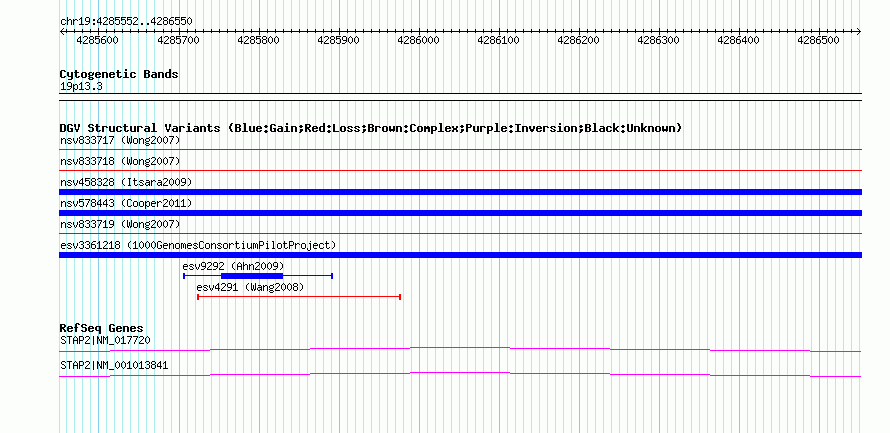The image size is (890, 433).
Task: Click the STAP2|NM_001013841 gene label
Action: (114, 366)
